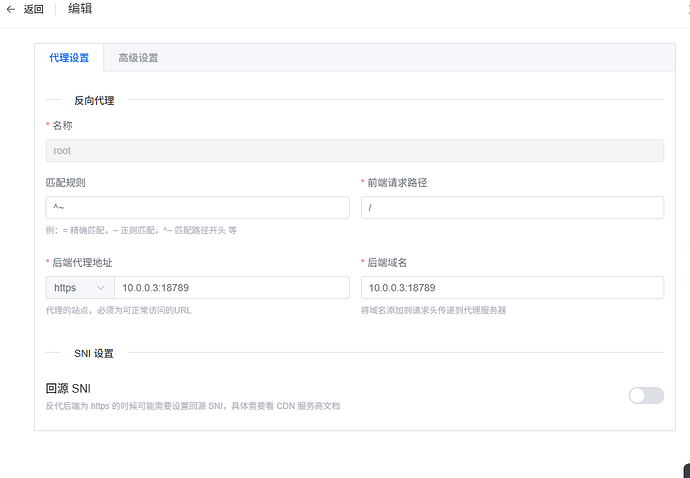This screenshot has width=690, height=478.
Task: Click the disabled 名称 field showing root
Action: 354,151
